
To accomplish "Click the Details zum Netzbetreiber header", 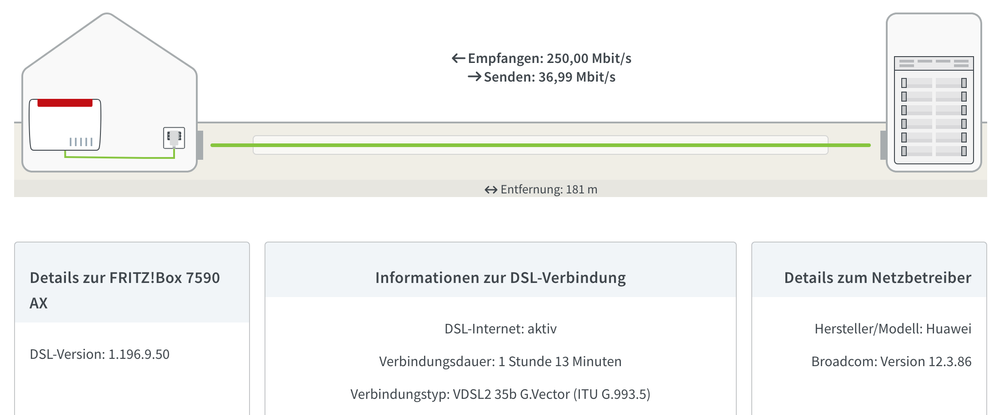I will tap(877, 278).
